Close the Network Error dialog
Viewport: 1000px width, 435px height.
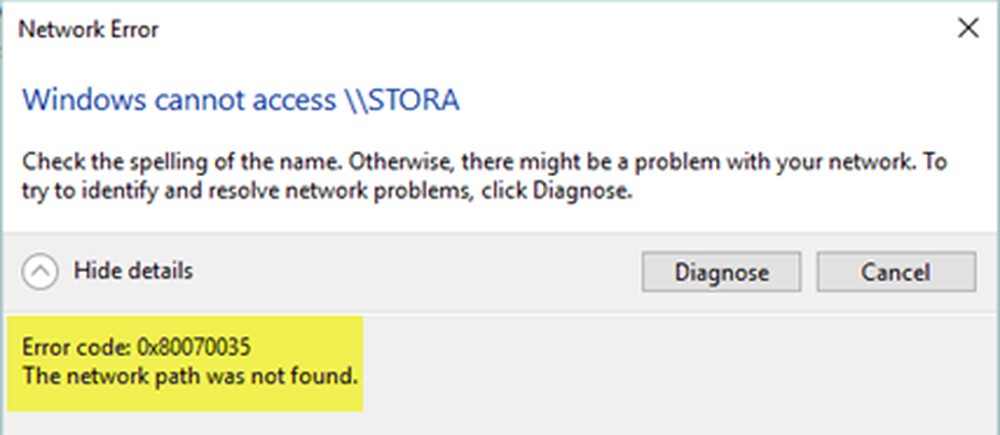[967, 29]
